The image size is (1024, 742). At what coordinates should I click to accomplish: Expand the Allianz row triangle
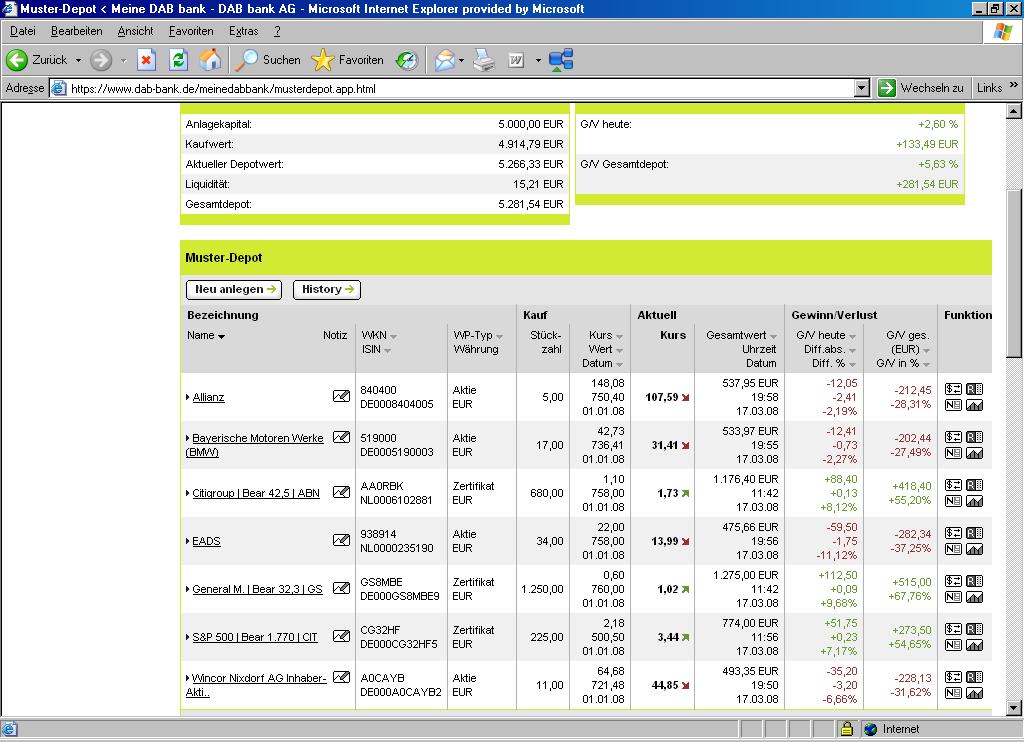pyautogui.click(x=188, y=398)
